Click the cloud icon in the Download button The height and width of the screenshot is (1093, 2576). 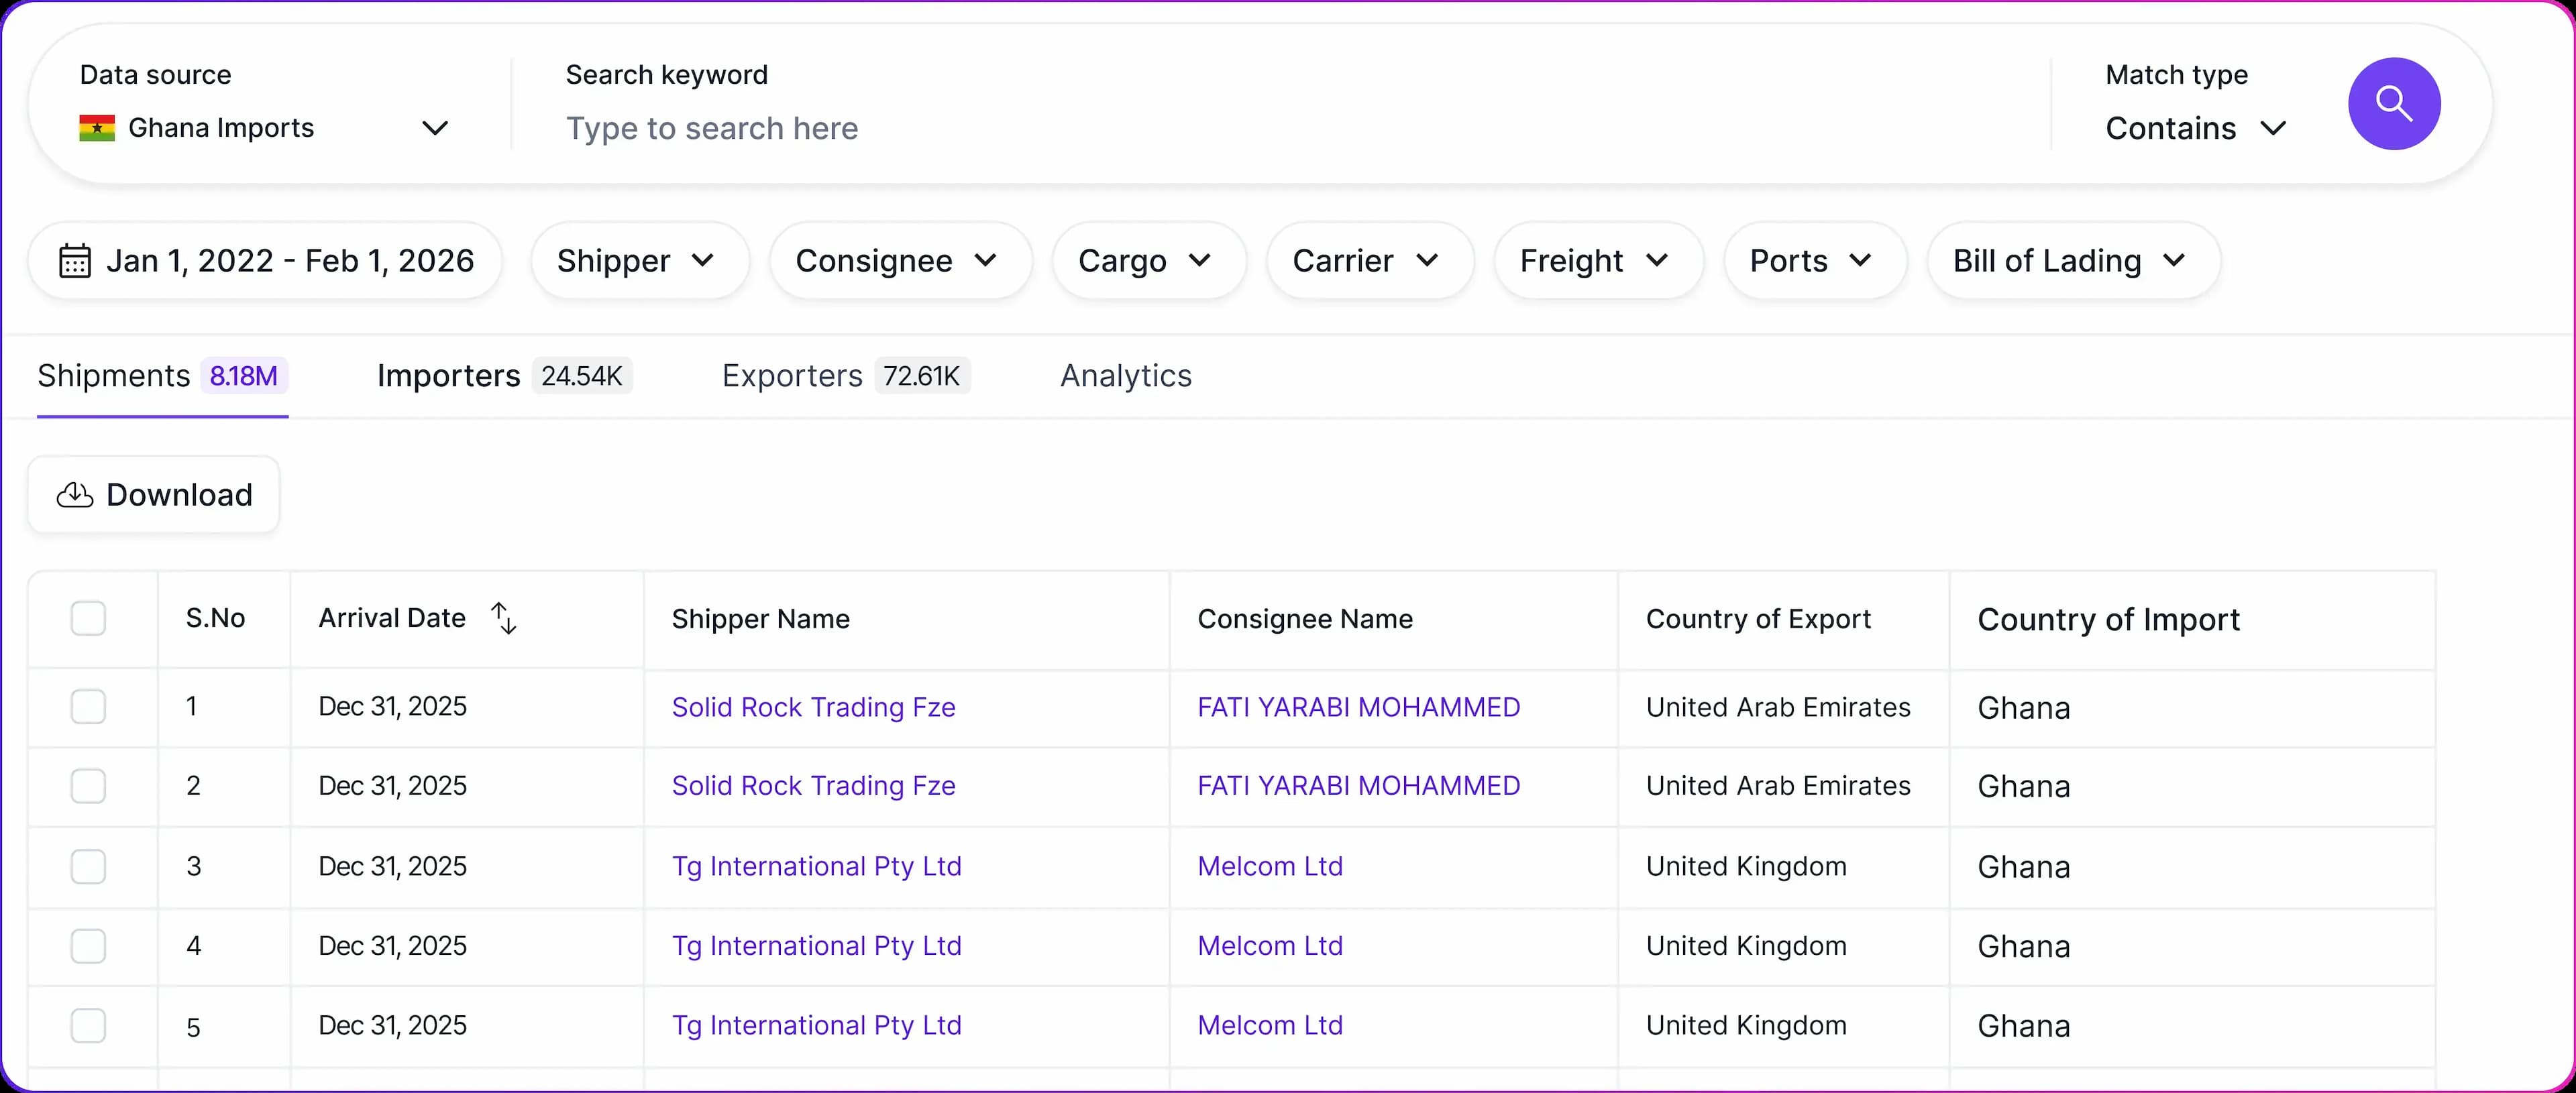coord(75,495)
